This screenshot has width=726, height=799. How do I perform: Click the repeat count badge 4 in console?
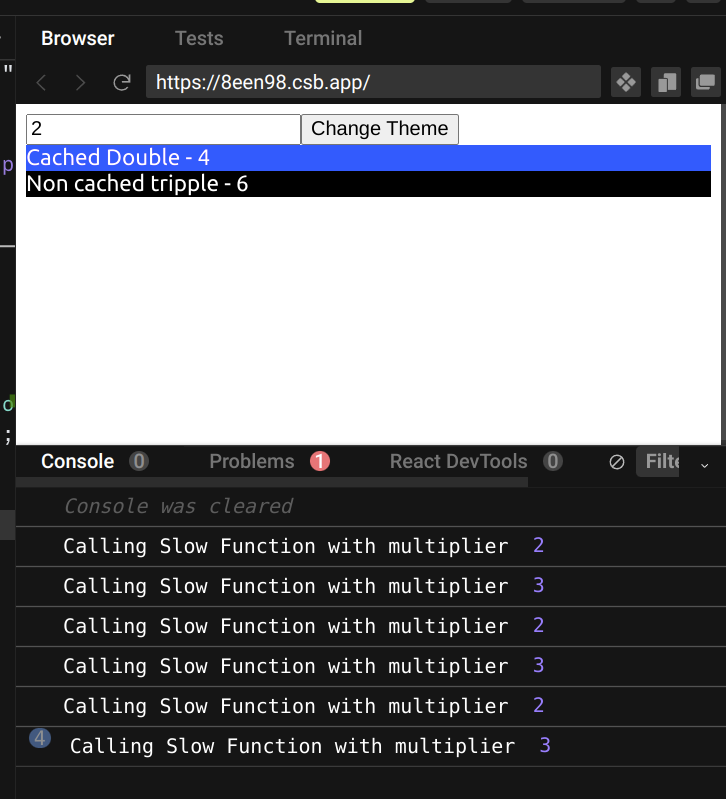[x=40, y=738]
